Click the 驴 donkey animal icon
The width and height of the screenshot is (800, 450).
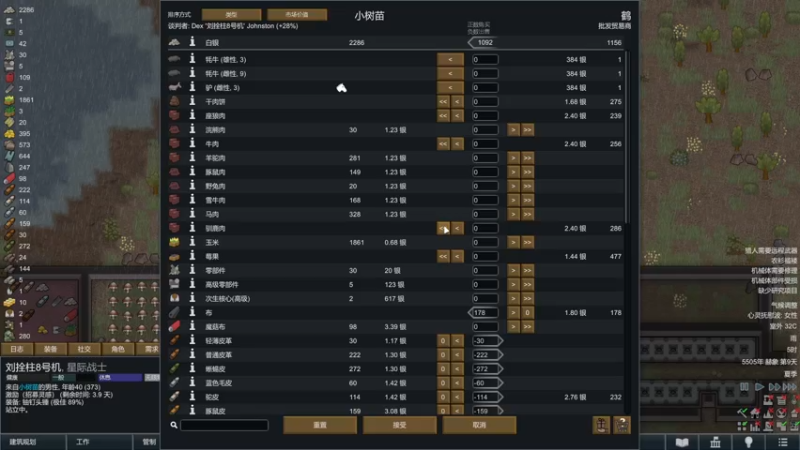click(174, 87)
